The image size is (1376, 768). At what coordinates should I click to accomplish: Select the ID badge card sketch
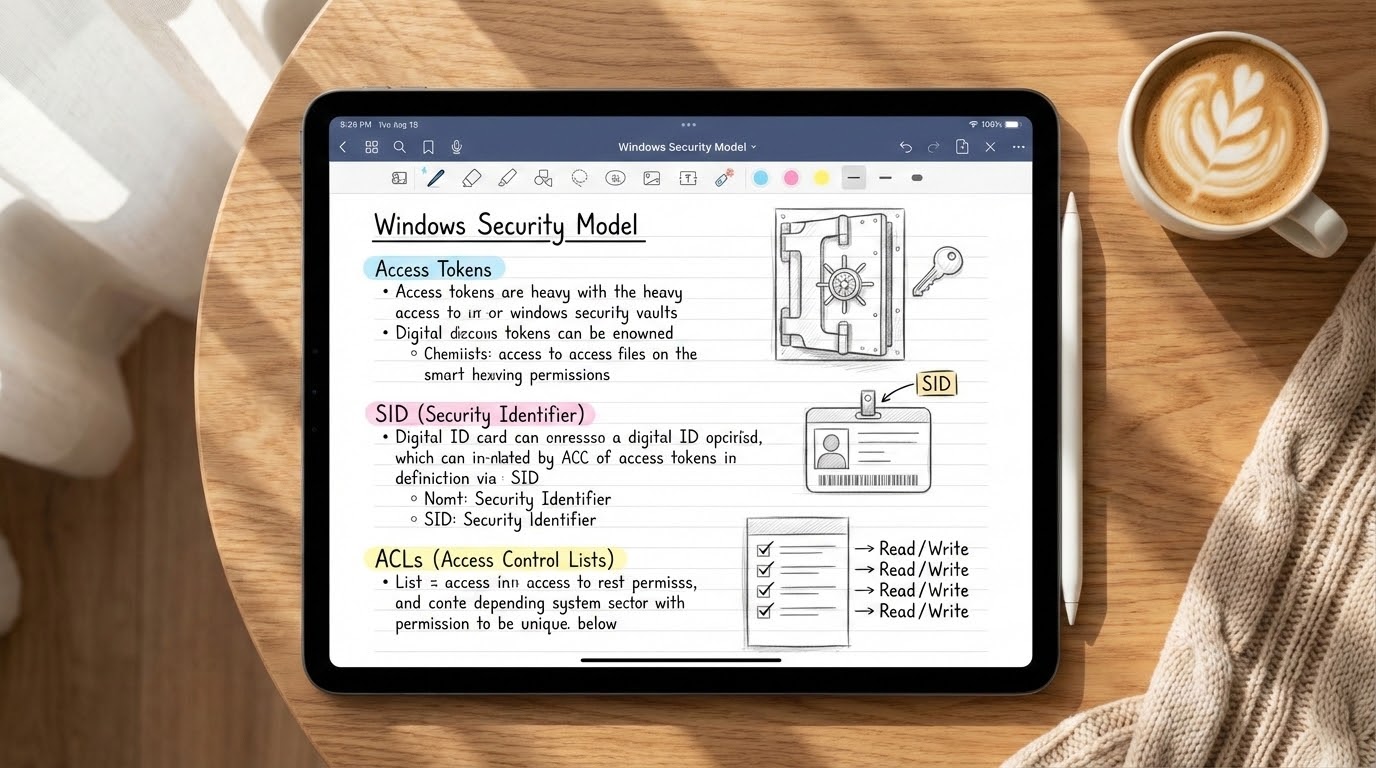tap(868, 442)
